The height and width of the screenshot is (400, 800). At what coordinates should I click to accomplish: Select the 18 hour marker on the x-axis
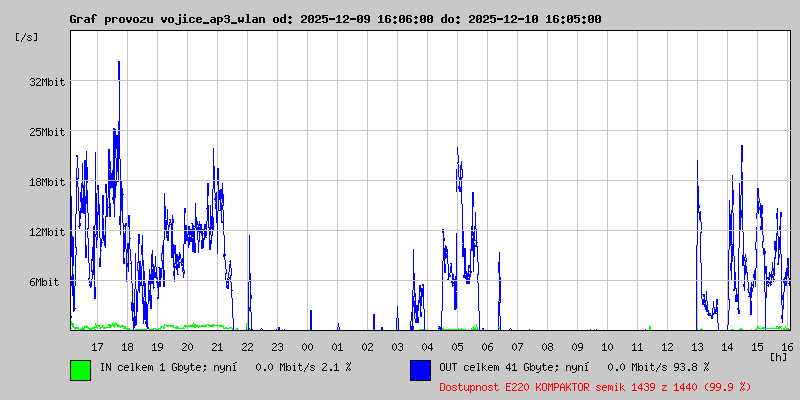[128, 347]
